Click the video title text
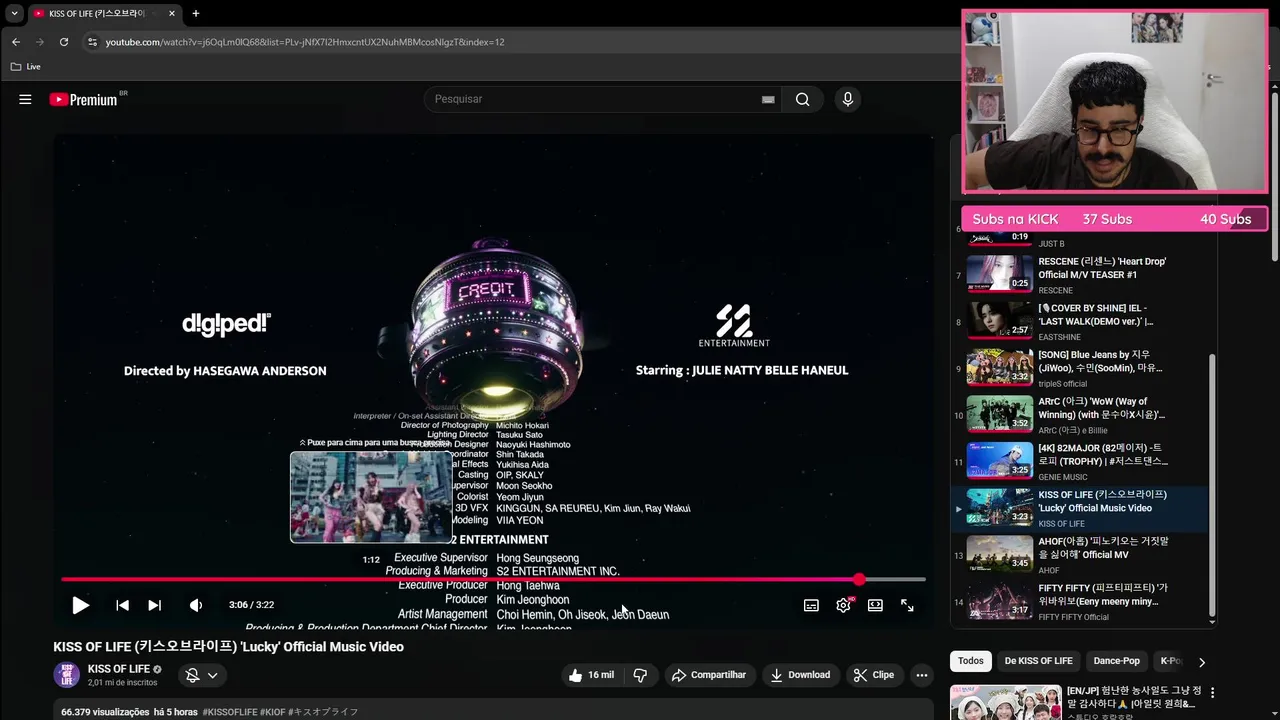 (229, 647)
